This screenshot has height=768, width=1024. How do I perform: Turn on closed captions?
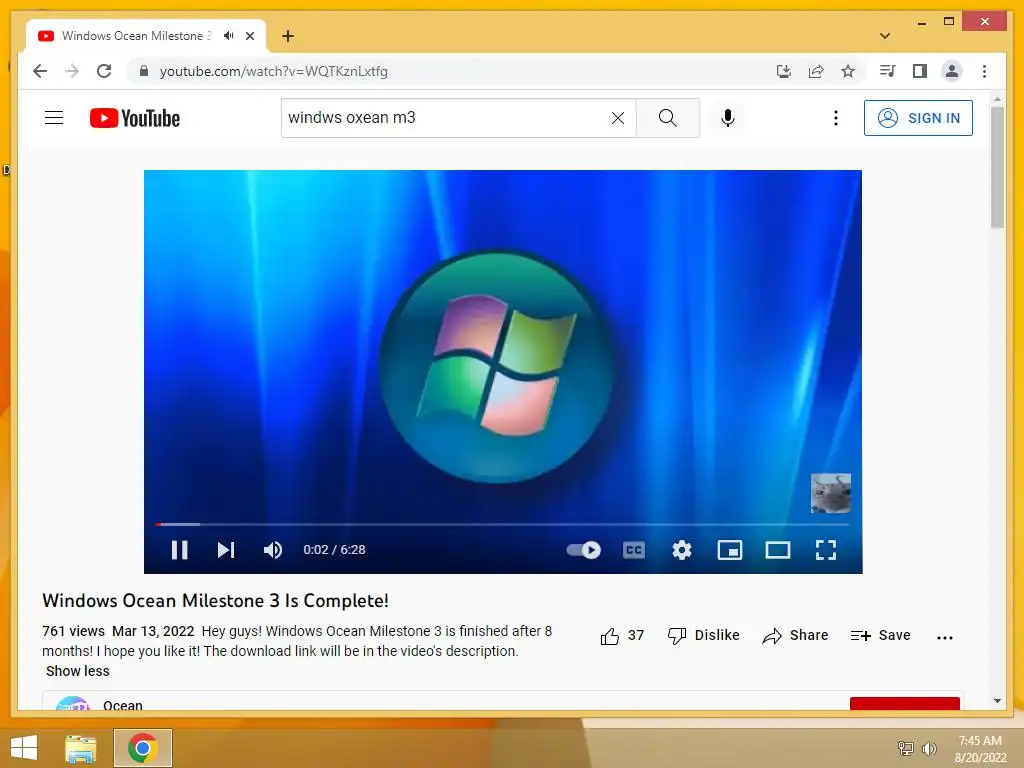(633, 550)
